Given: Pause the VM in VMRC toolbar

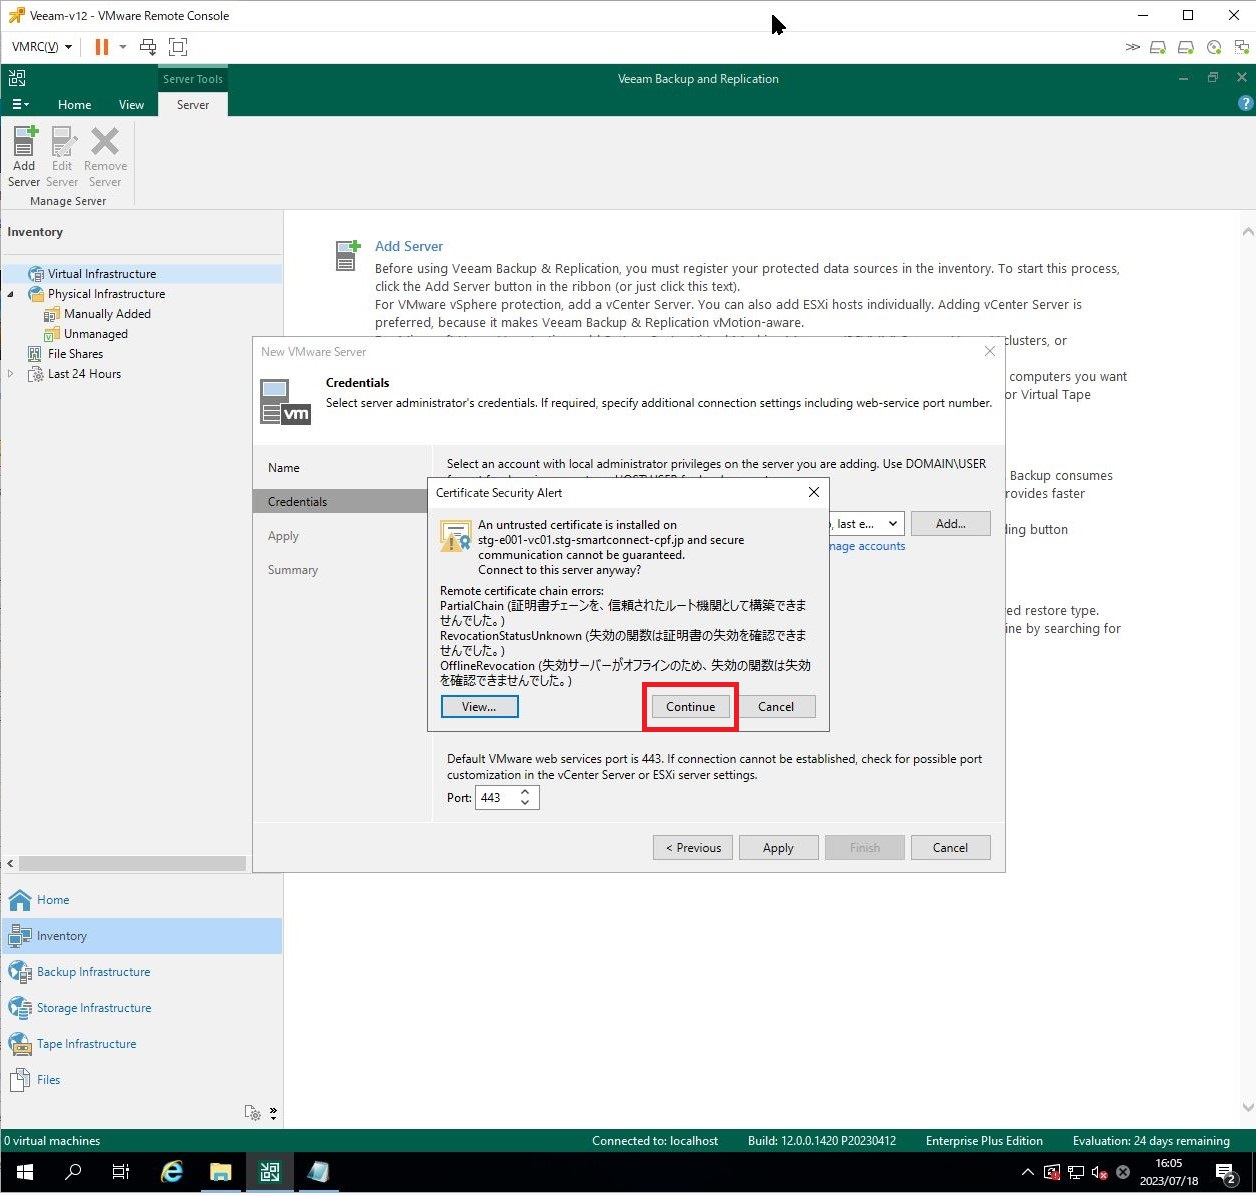Looking at the screenshot, I should coord(101,46).
